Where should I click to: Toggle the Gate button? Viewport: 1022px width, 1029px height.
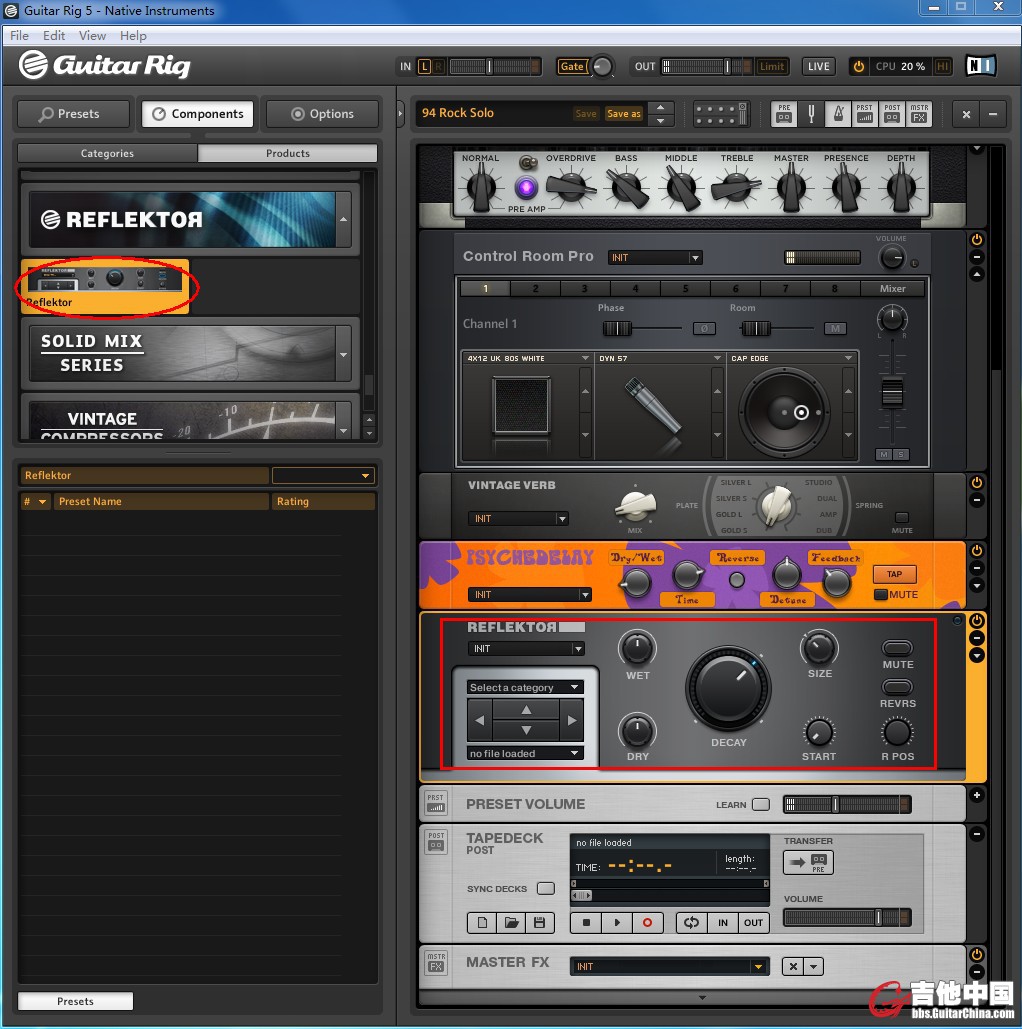(x=572, y=66)
